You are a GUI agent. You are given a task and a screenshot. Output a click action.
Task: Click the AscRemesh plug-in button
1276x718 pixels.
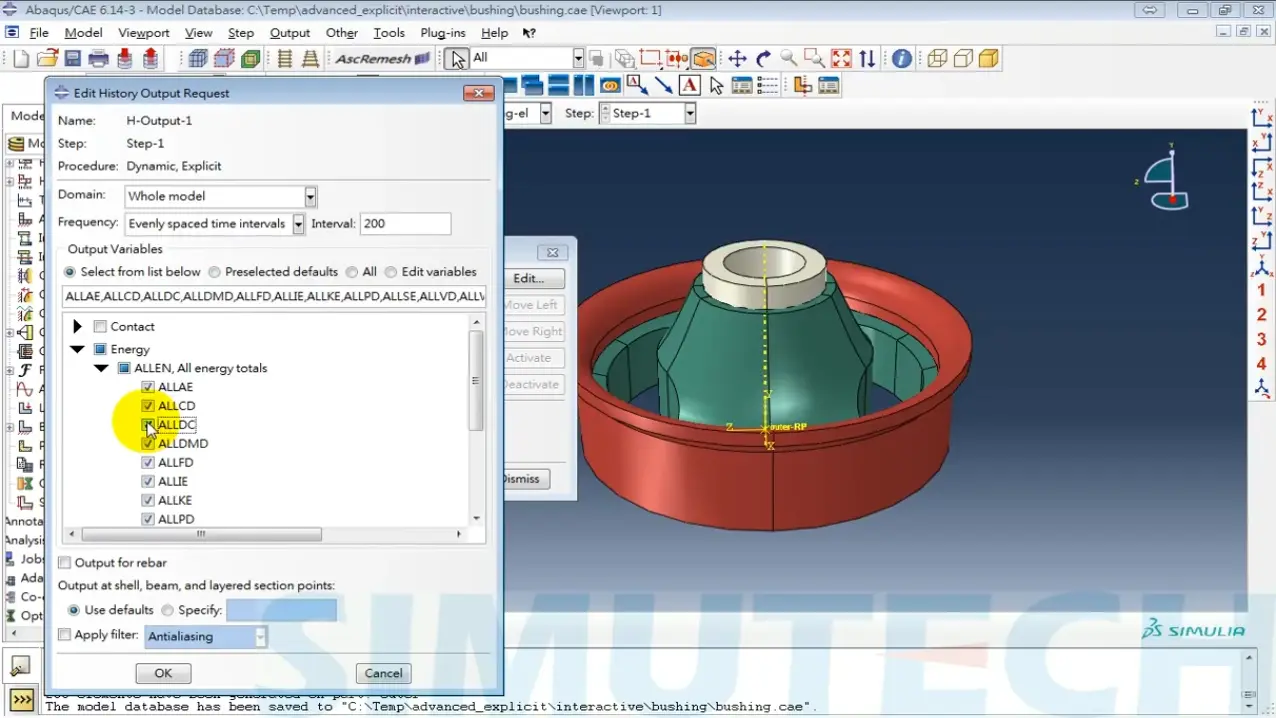pos(382,59)
